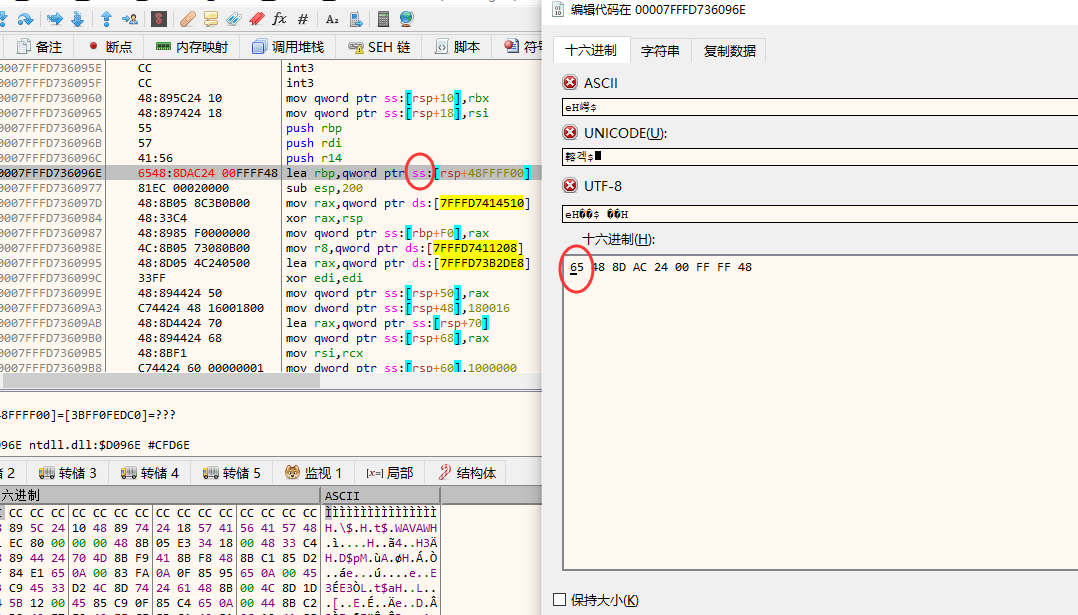Open the 内存映射 memory map tab
The width and height of the screenshot is (1078, 615).
pyautogui.click(x=192, y=47)
